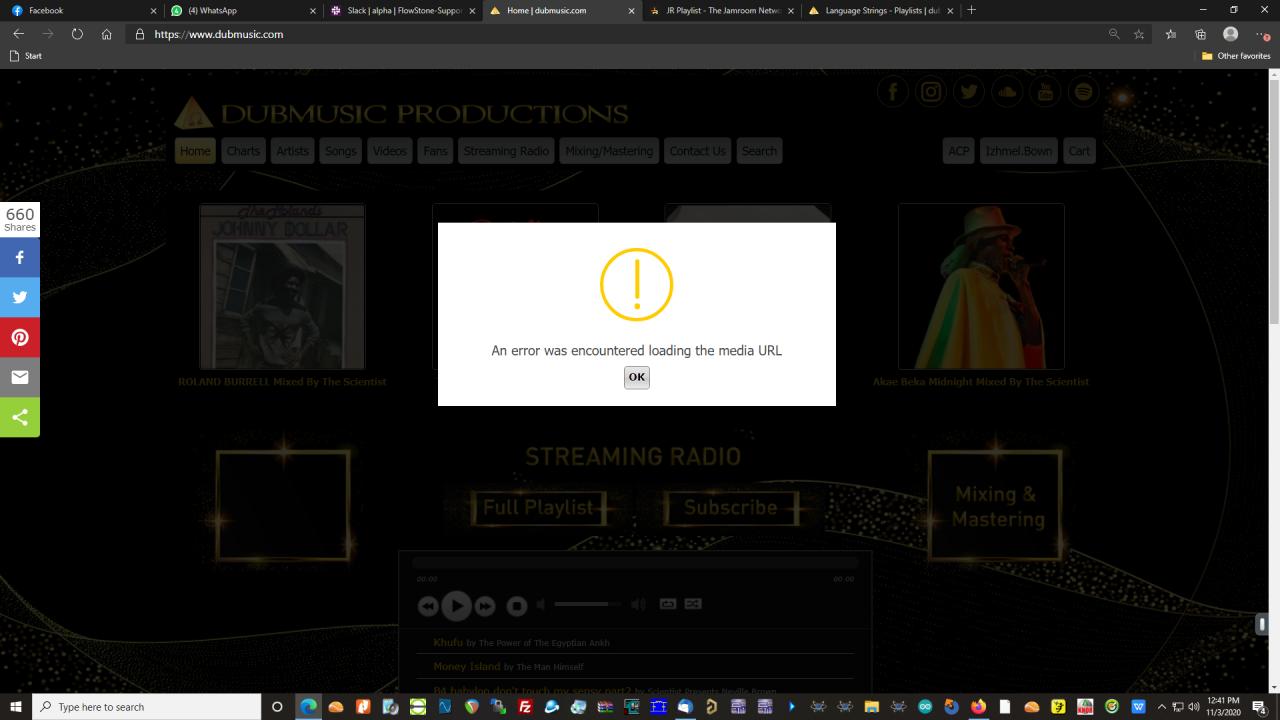Share by email using the envelope icon
The width and height of the screenshot is (1280, 720).
(x=20, y=377)
